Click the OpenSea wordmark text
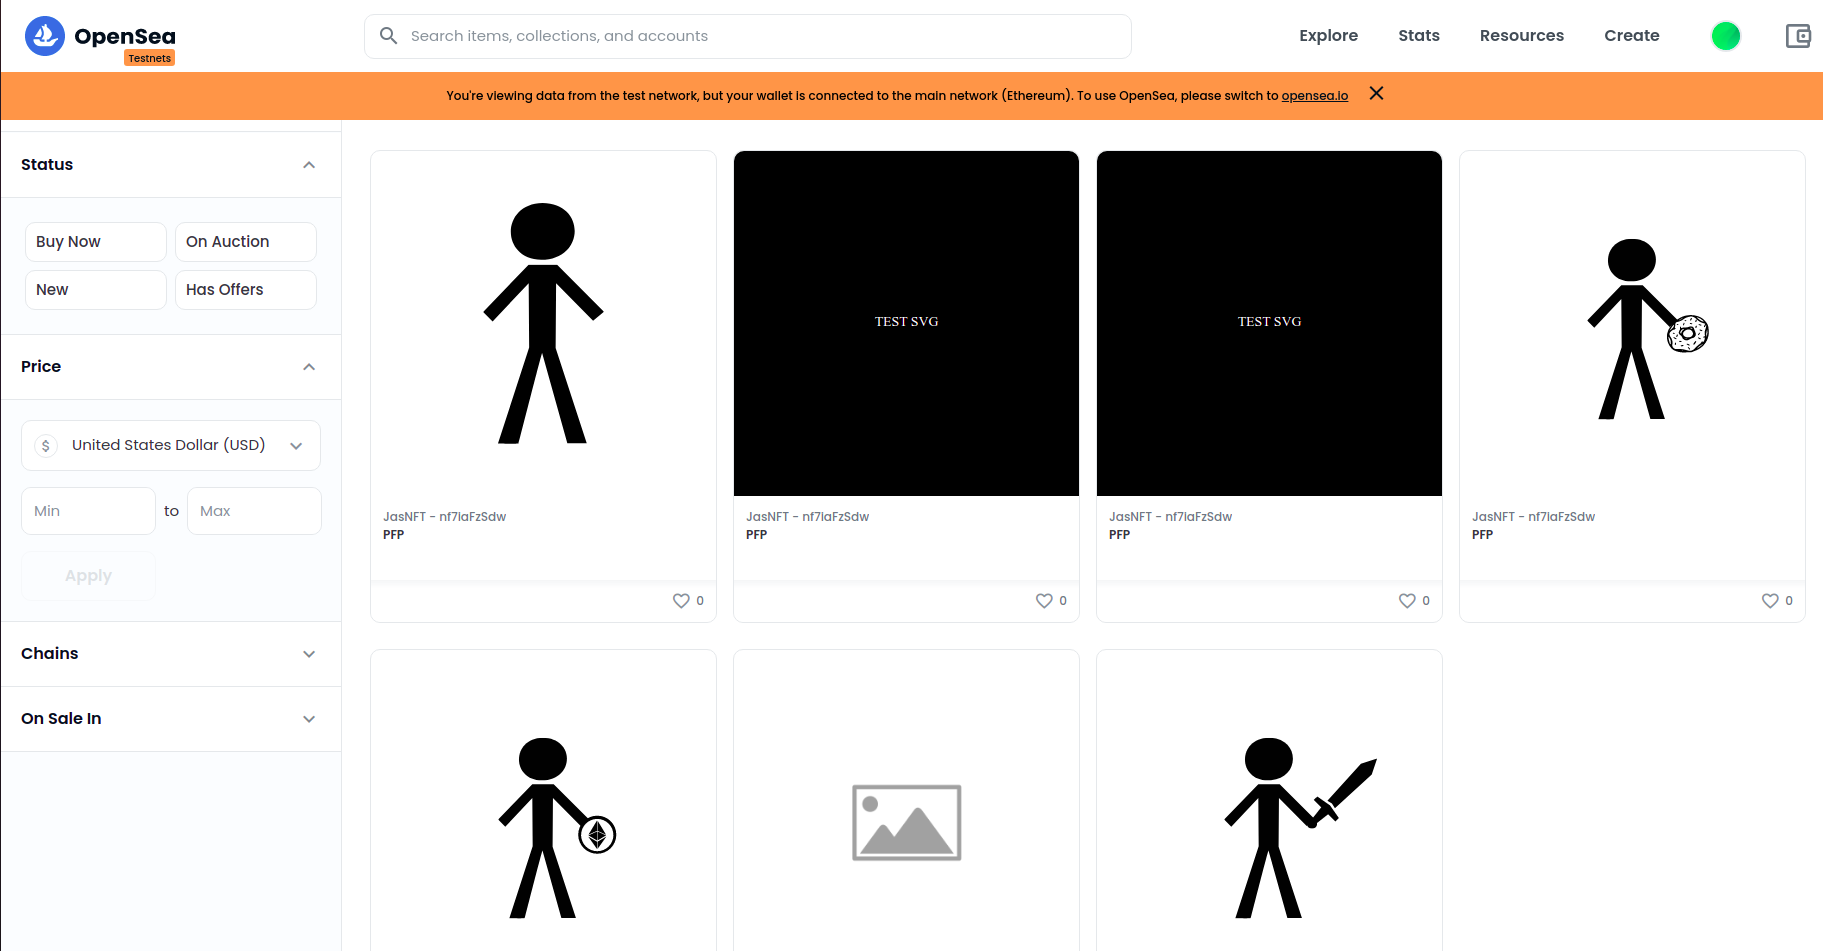 pyautogui.click(x=125, y=36)
